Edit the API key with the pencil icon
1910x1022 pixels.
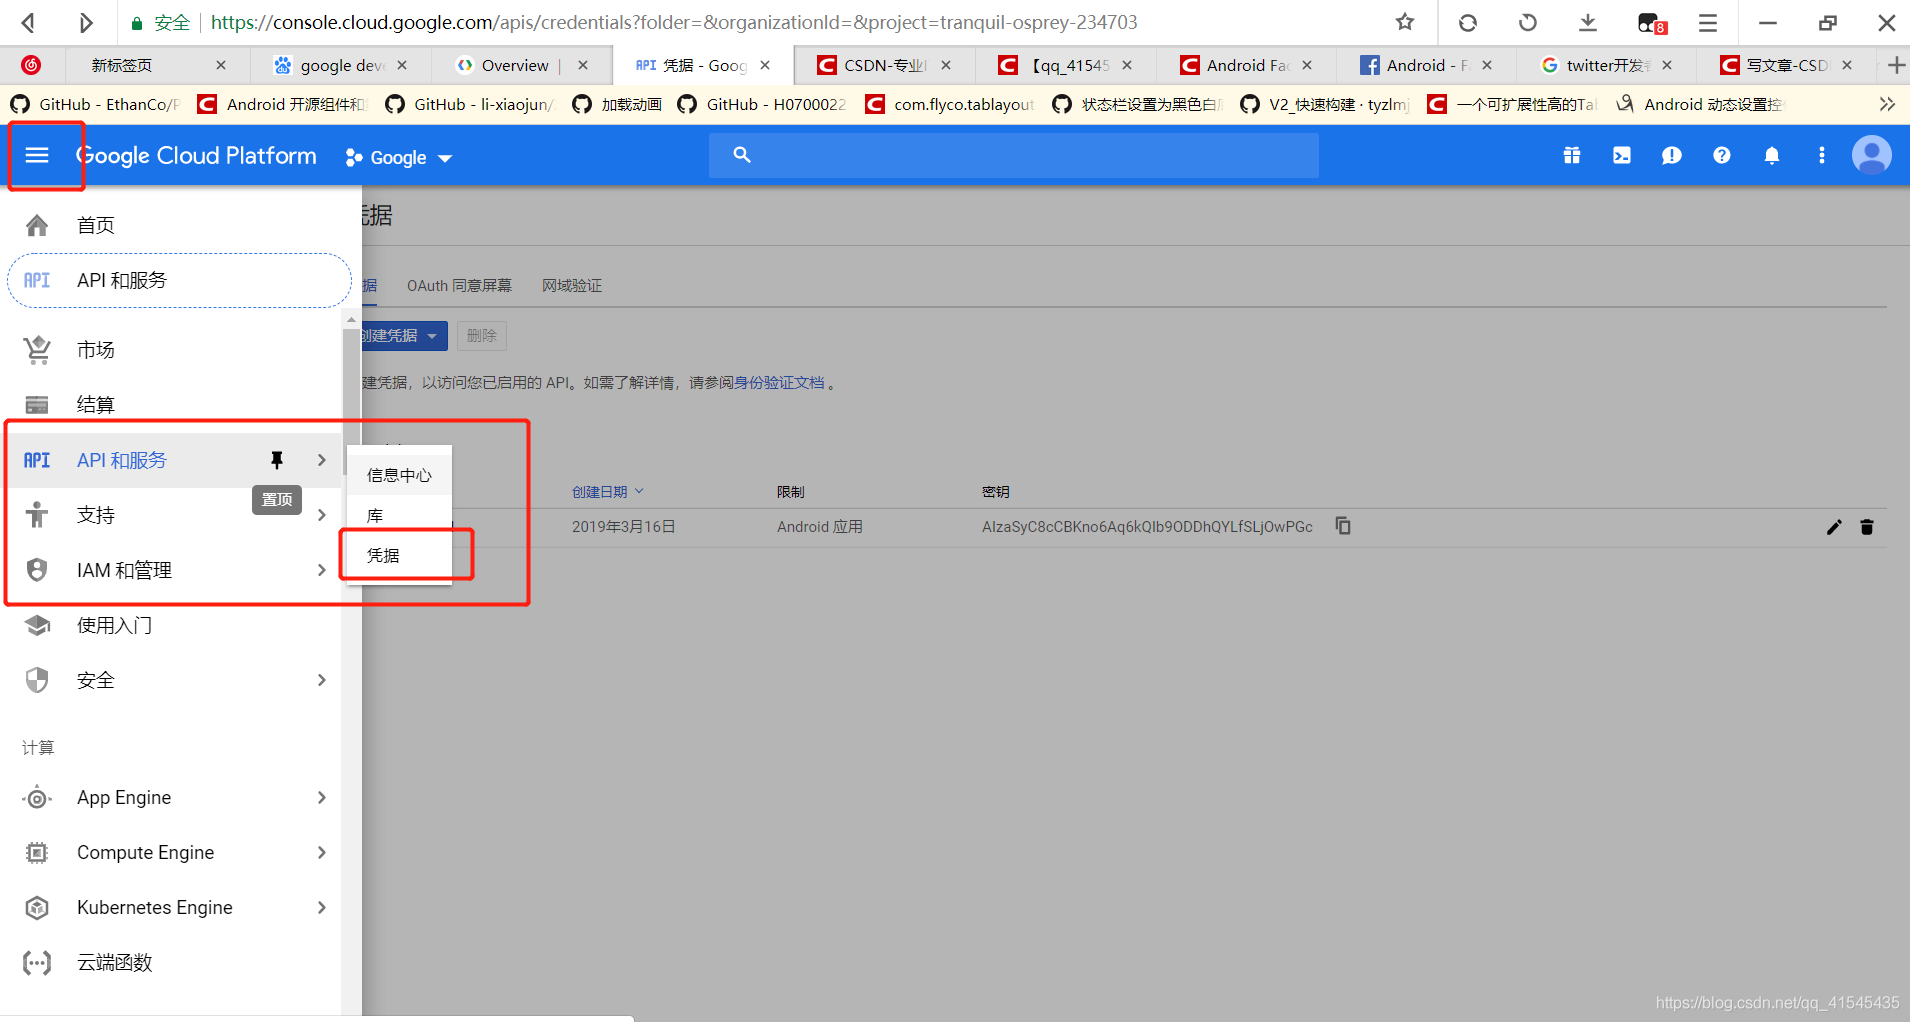pos(1834,527)
